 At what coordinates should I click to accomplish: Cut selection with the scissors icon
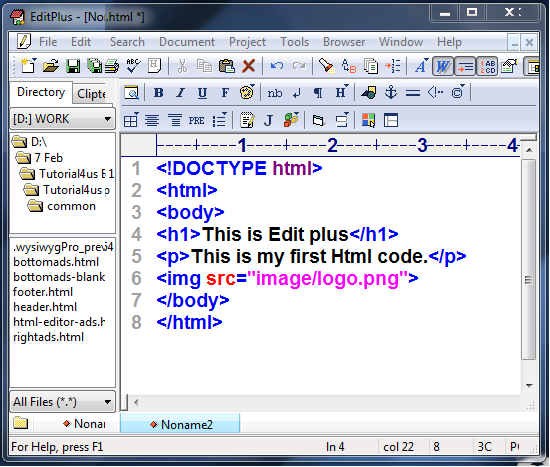[182, 66]
